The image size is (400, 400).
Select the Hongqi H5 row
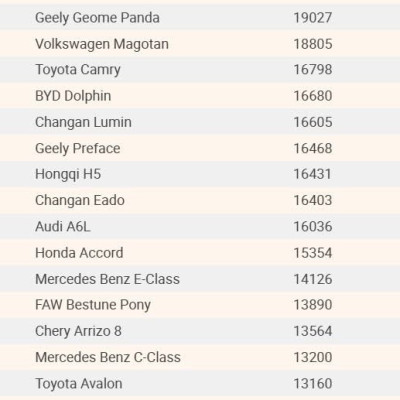200,174
